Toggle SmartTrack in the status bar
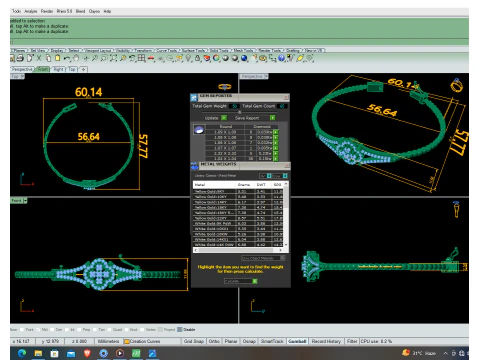 click(x=272, y=341)
